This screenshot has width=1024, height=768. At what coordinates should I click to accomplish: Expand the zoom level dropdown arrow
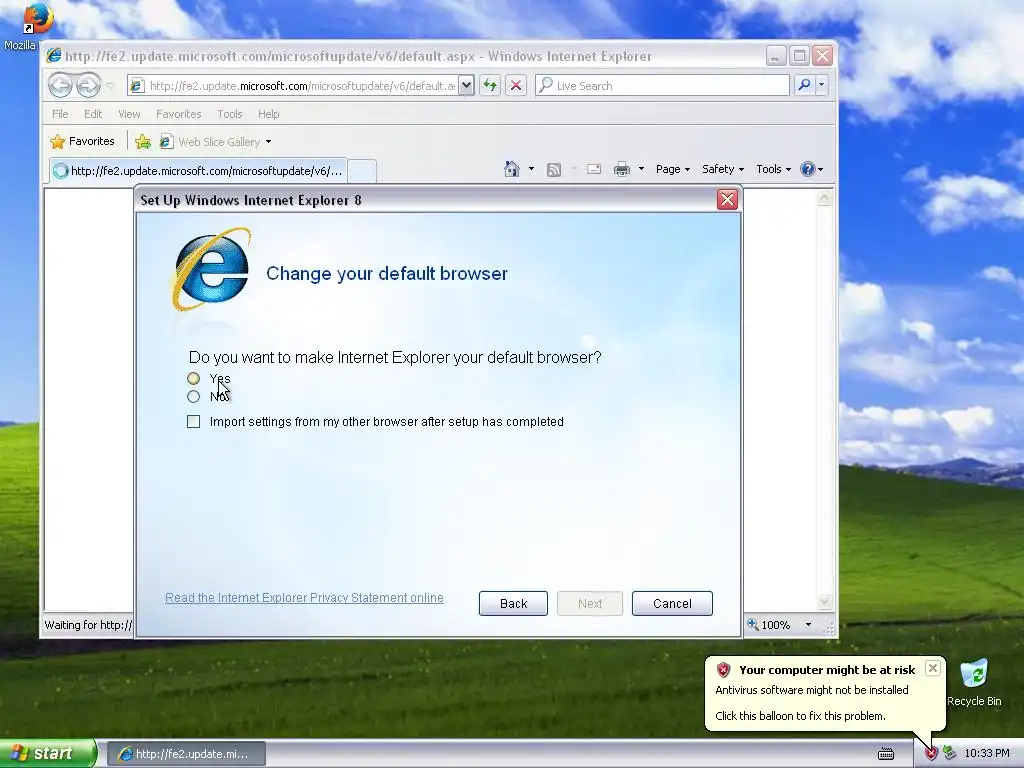pyautogui.click(x=808, y=625)
